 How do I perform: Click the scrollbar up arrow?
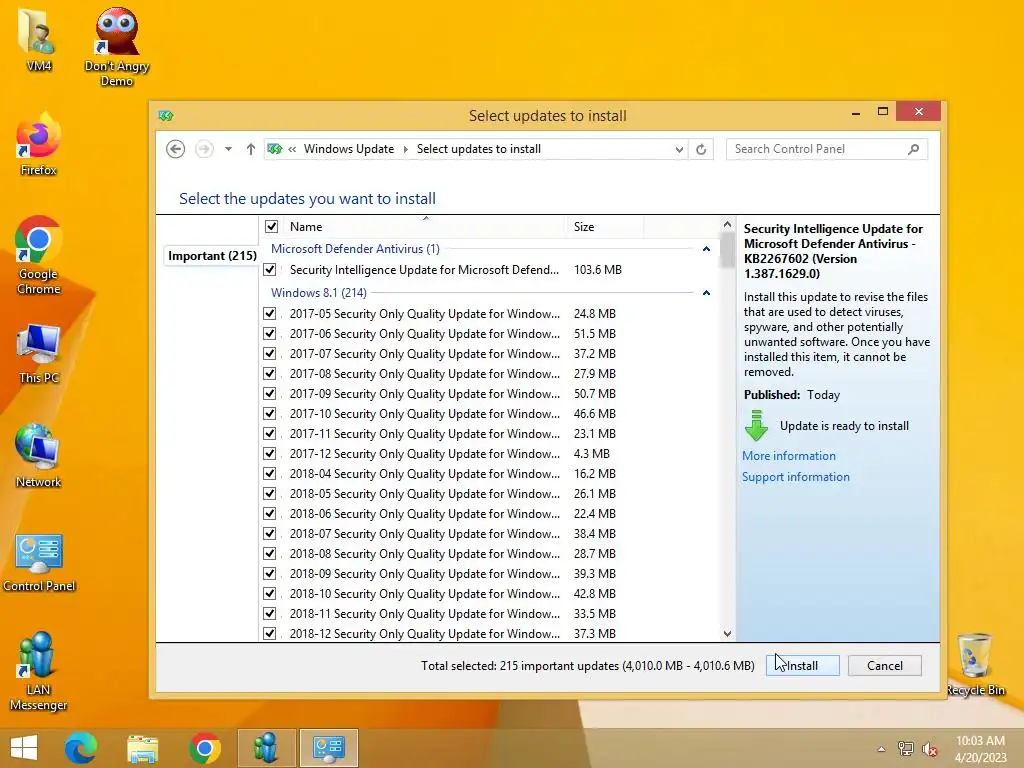(x=727, y=225)
